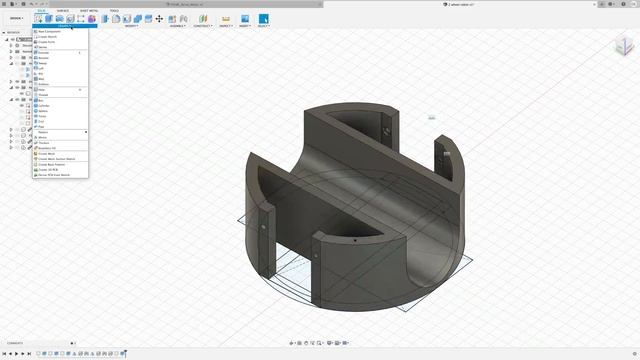
Task: Pick Box primitive in Create menu
Action: tap(60, 100)
